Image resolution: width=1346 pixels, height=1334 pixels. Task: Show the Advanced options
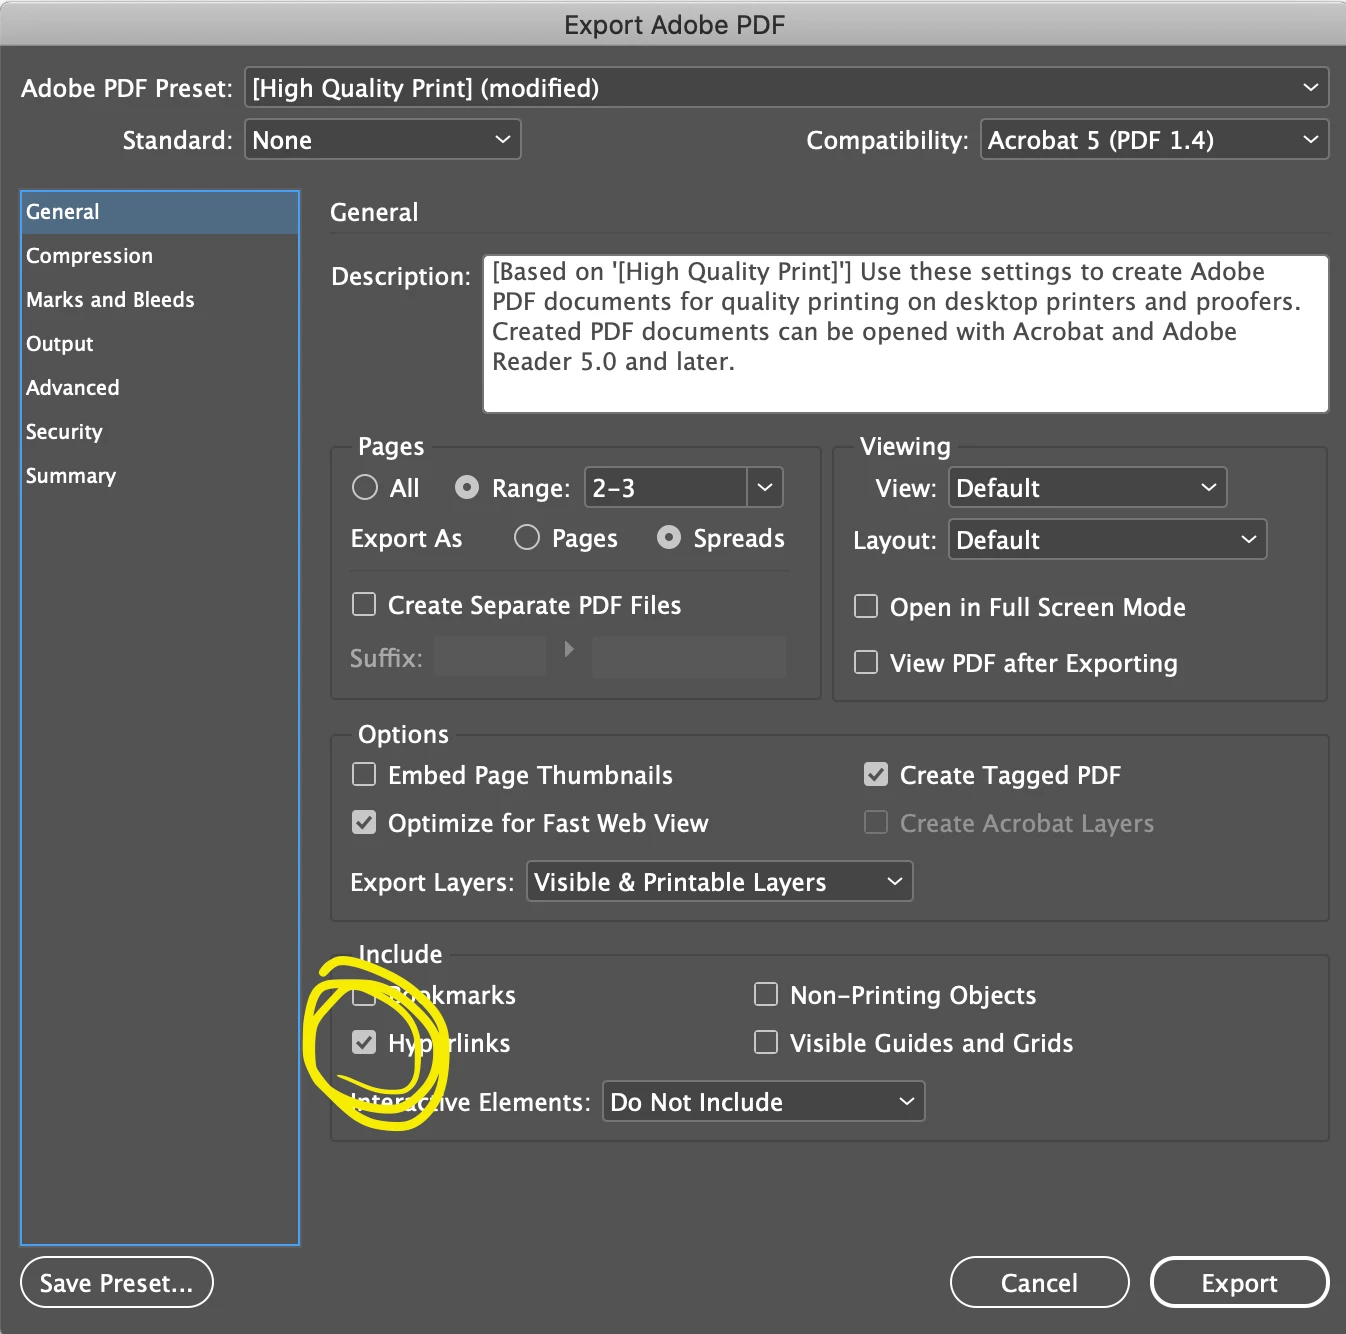coord(160,388)
